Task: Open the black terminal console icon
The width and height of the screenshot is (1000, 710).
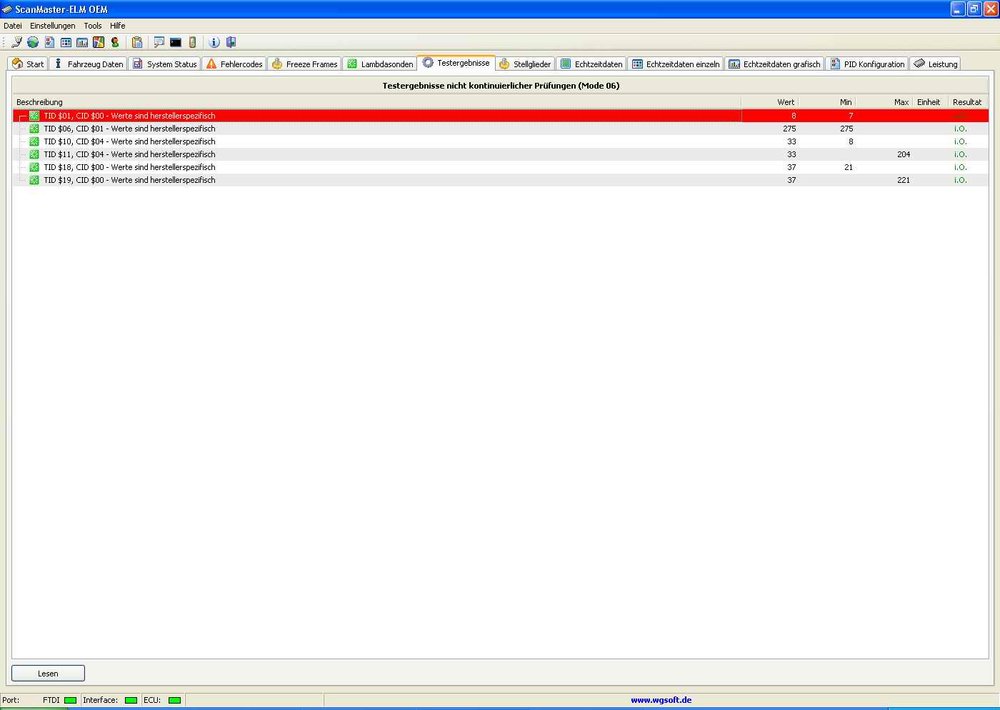Action: pyautogui.click(x=175, y=42)
